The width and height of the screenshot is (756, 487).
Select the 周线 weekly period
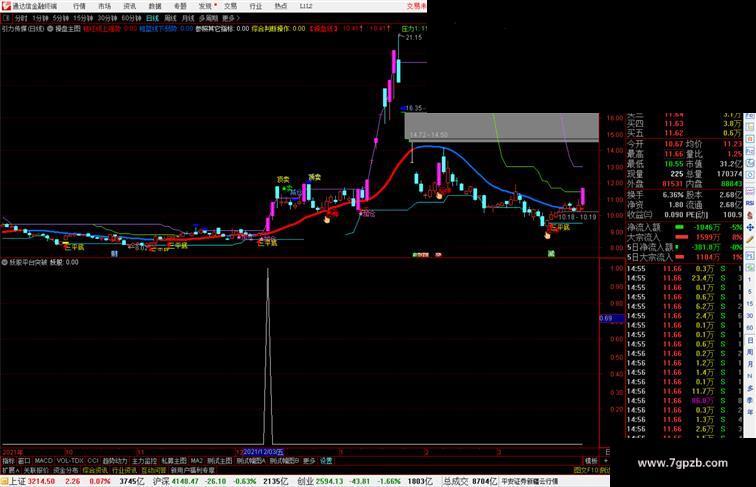[170, 18]
